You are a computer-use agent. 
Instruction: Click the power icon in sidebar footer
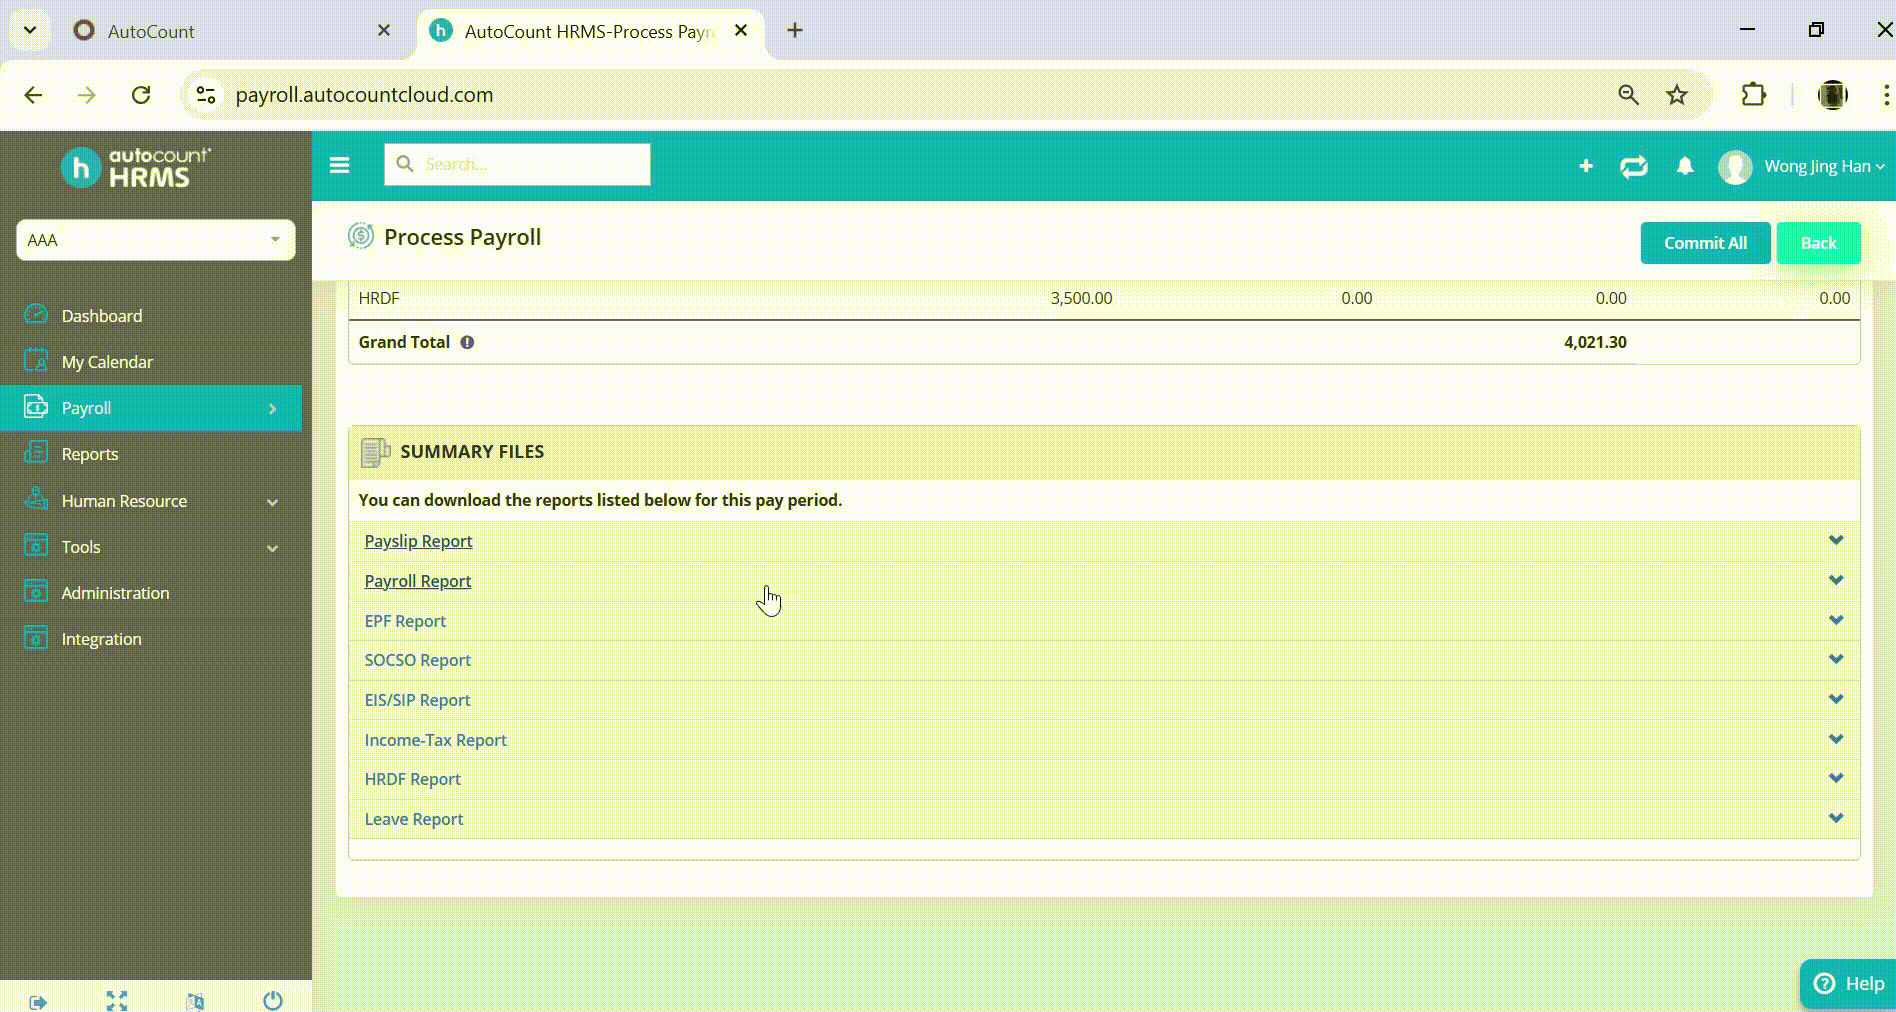[273, 1000]
